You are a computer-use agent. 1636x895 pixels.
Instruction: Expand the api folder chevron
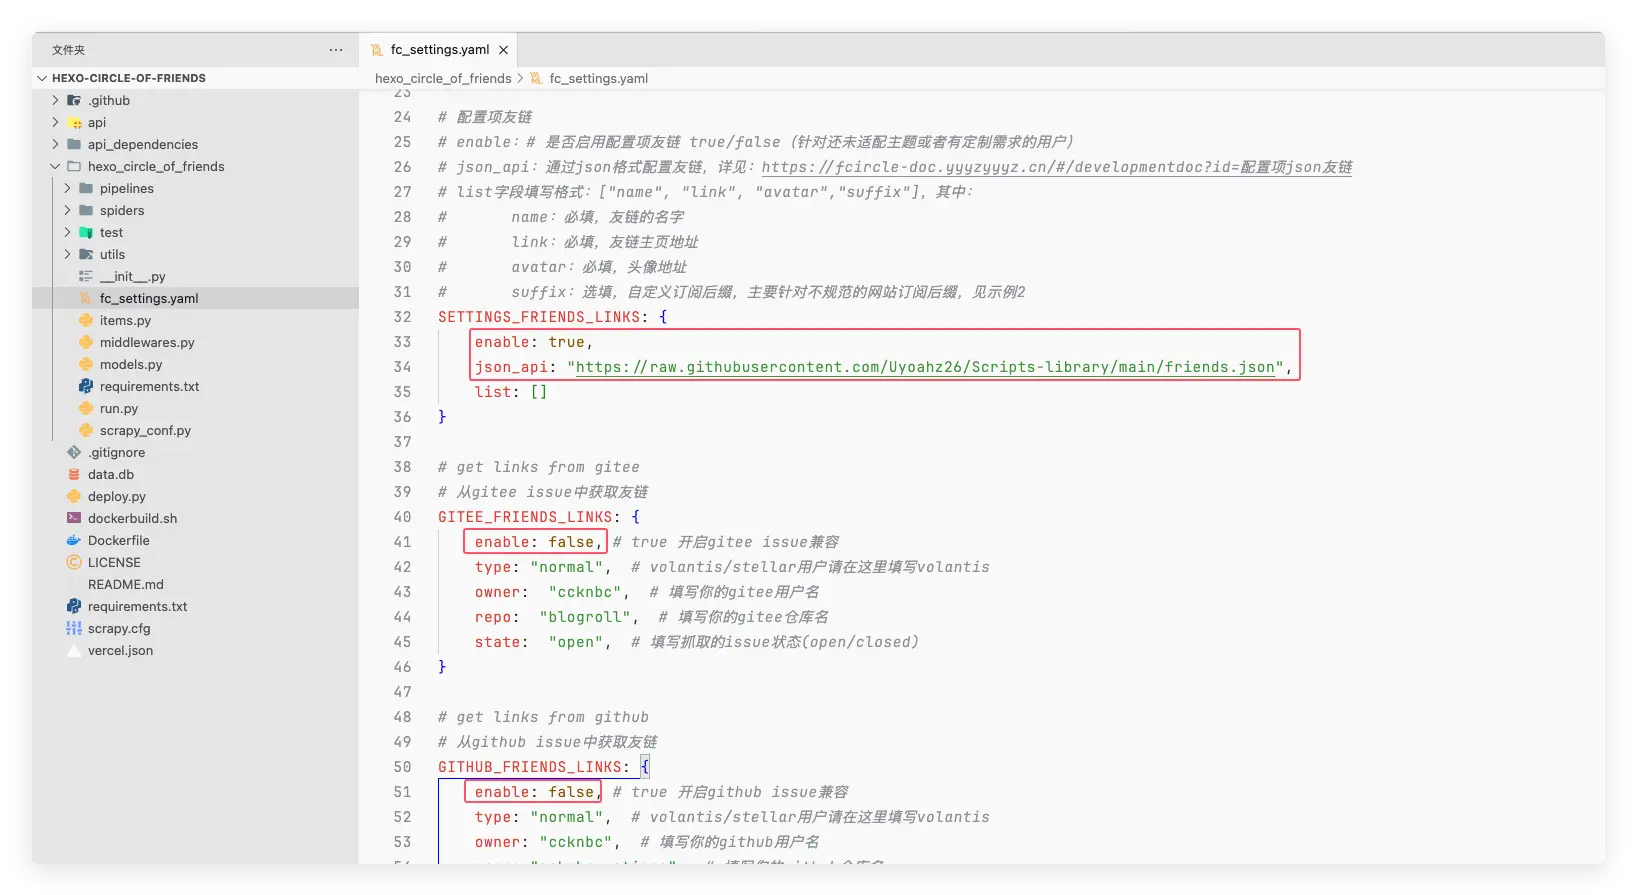click(x=56, y=122)
